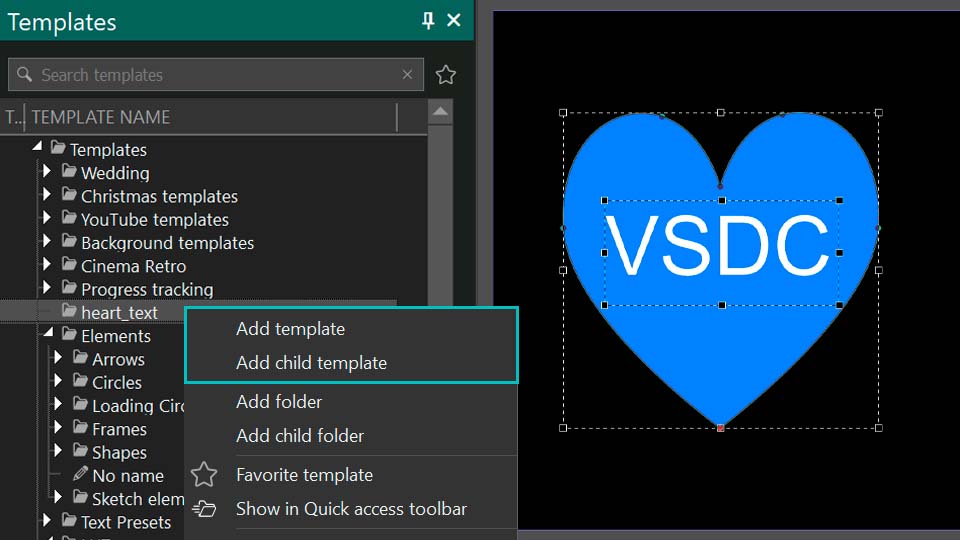The image size is (960, 540).
Task: Expand the Background templates folder
Action: 47,241
